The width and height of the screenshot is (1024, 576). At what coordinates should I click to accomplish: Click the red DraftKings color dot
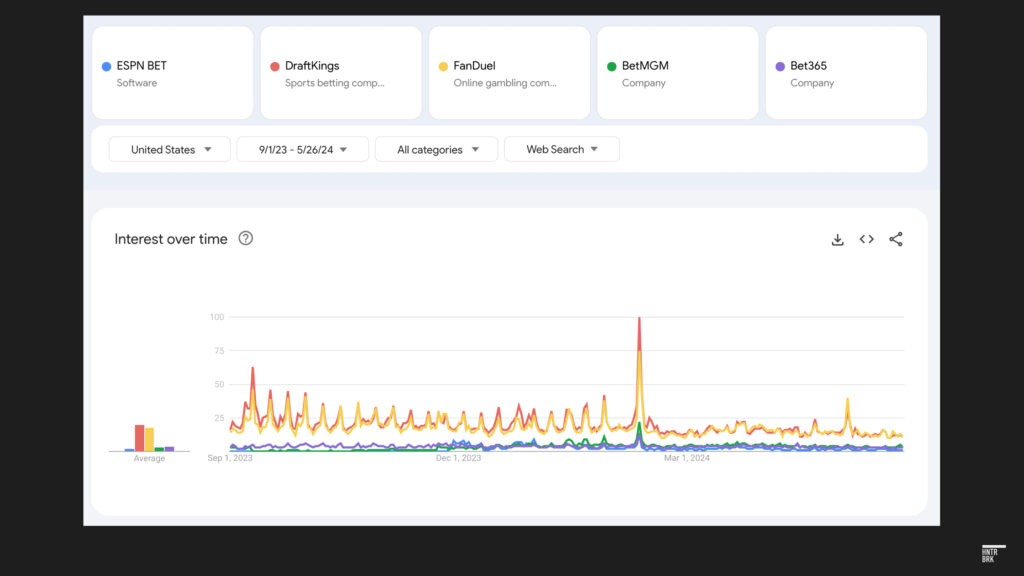tap(275, 66)
